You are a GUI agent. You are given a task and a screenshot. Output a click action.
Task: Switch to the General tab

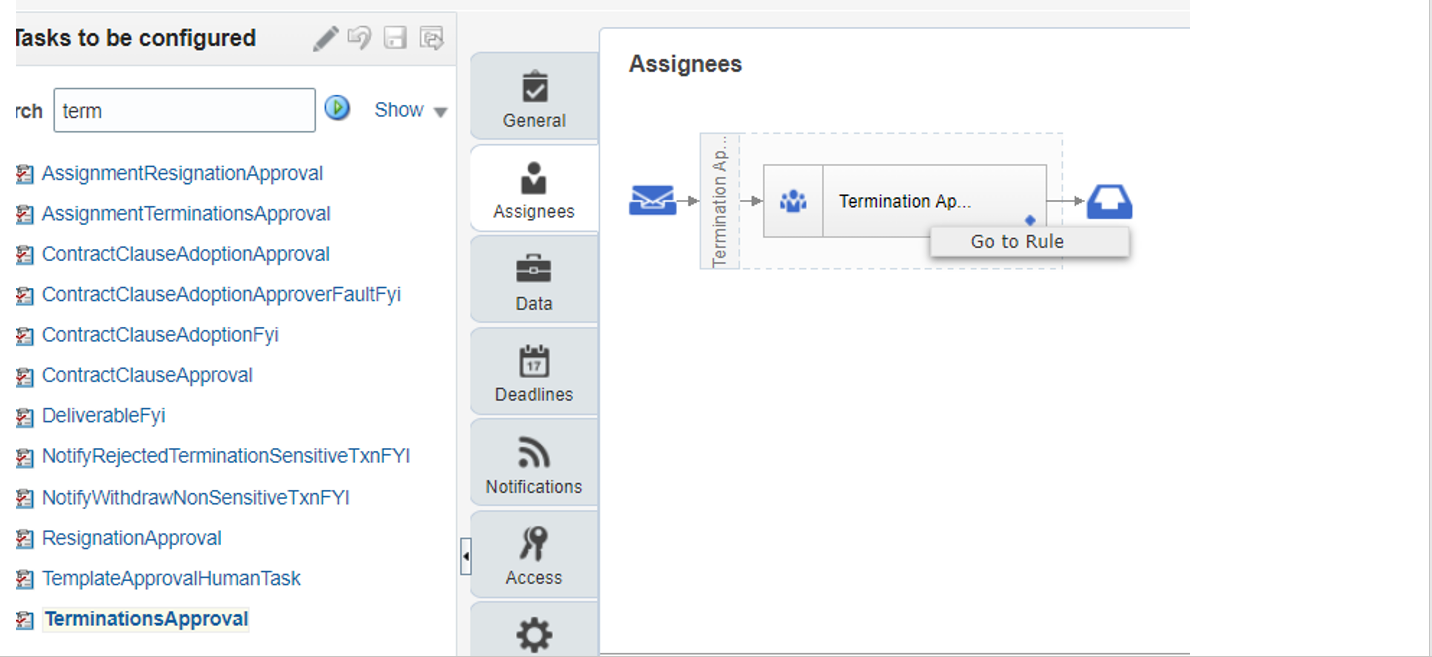tap(533, 97)
